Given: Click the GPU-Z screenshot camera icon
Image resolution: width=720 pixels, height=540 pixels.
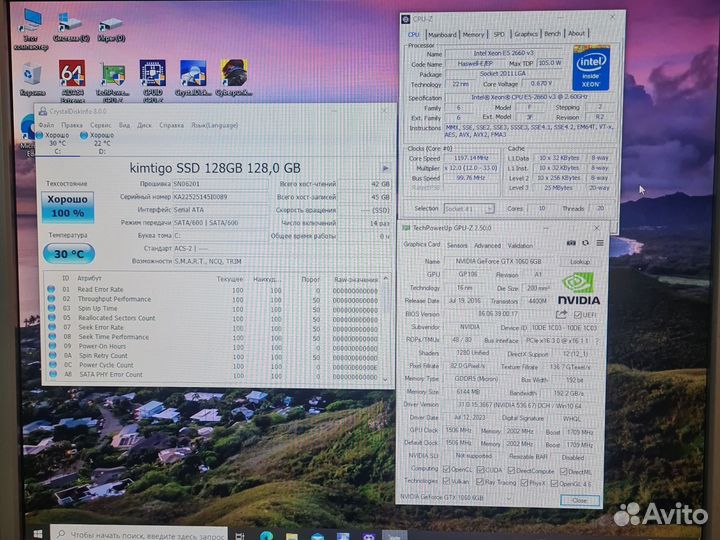Looking at the screenshot, I should pos(571,243).
